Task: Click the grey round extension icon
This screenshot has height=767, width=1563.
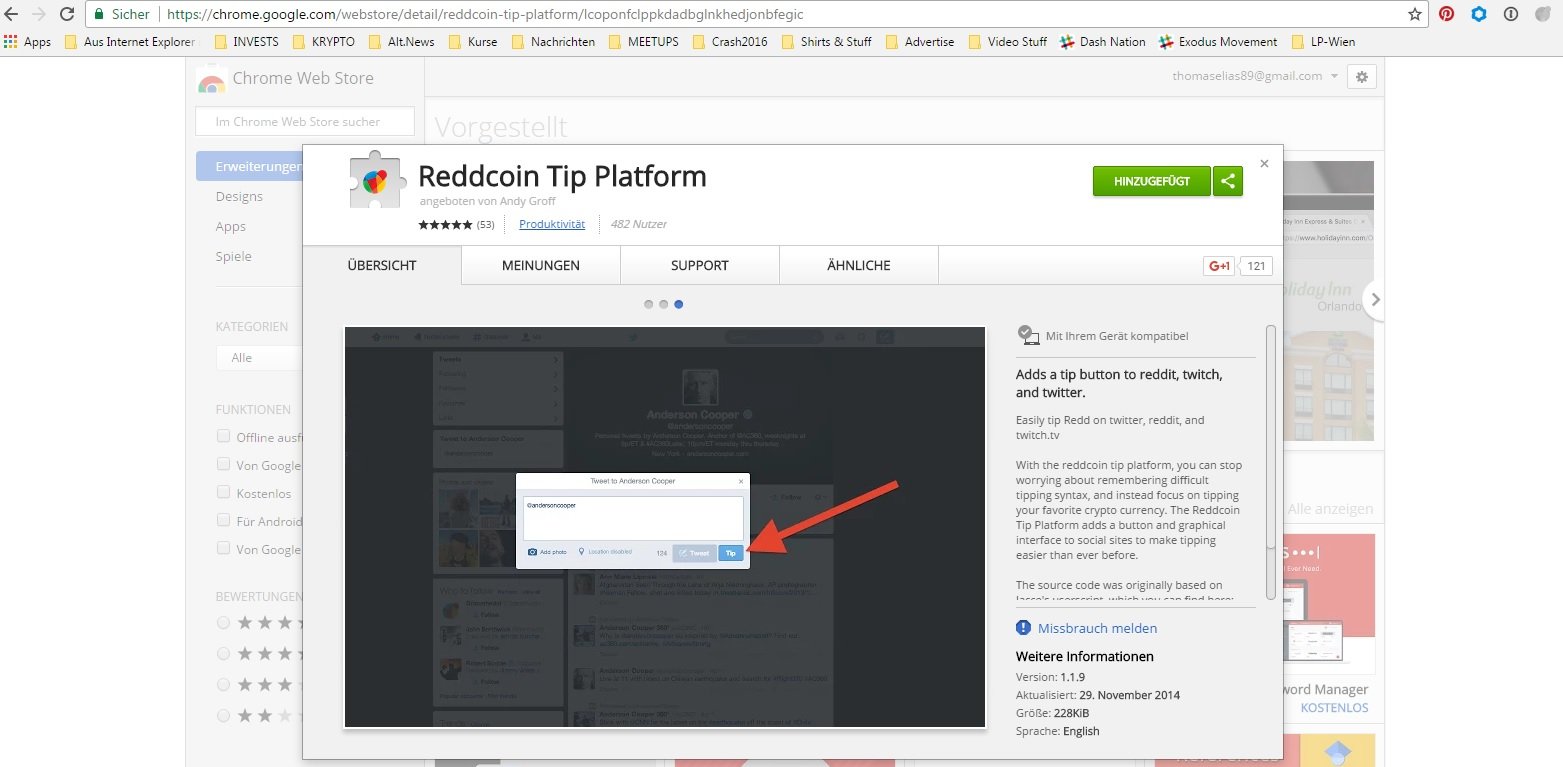Action: pyautogui.click(x=1542, y=15)
